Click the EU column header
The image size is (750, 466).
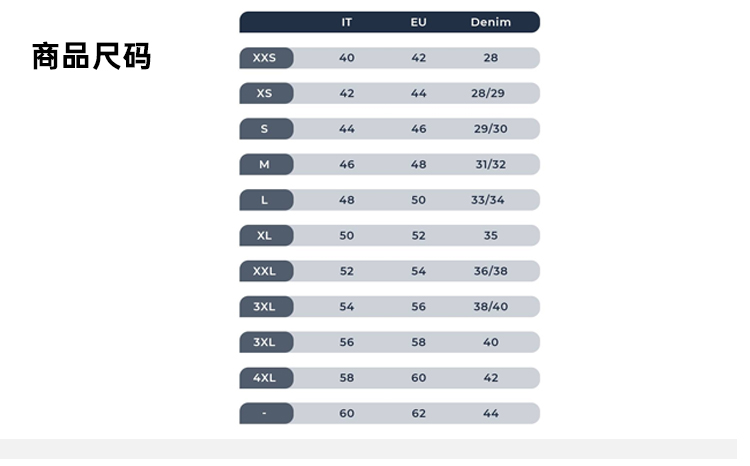pos(418,22)
